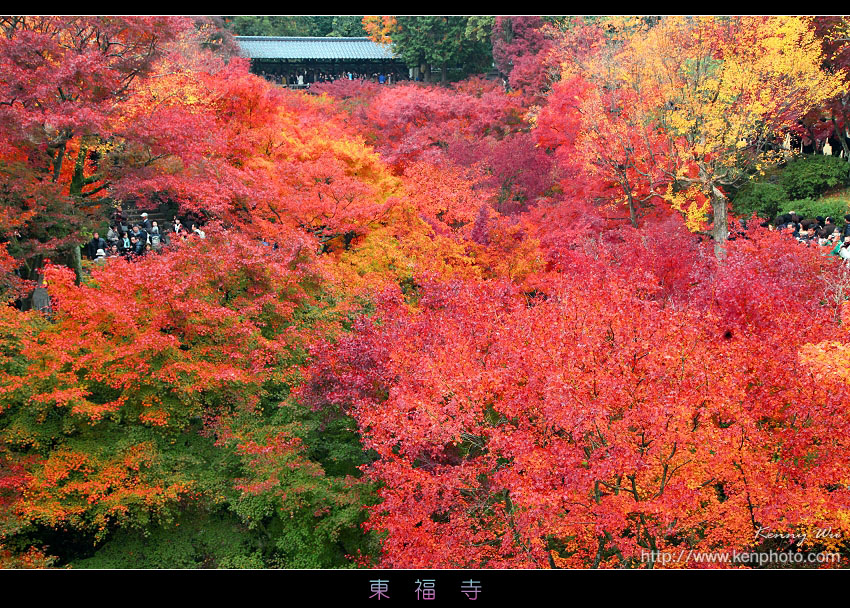Click the 東福寺 caption text
The image size is (850, 608).
click(425, 590)
